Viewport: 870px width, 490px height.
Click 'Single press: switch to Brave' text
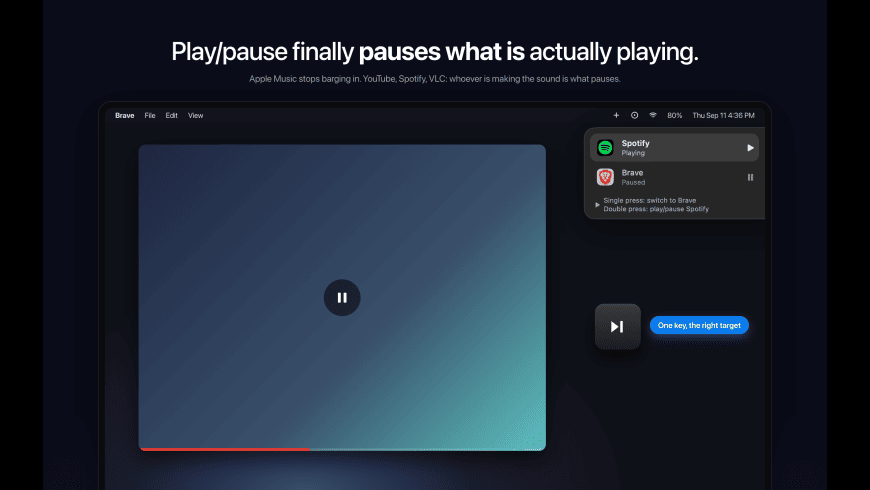pos(650,200)
